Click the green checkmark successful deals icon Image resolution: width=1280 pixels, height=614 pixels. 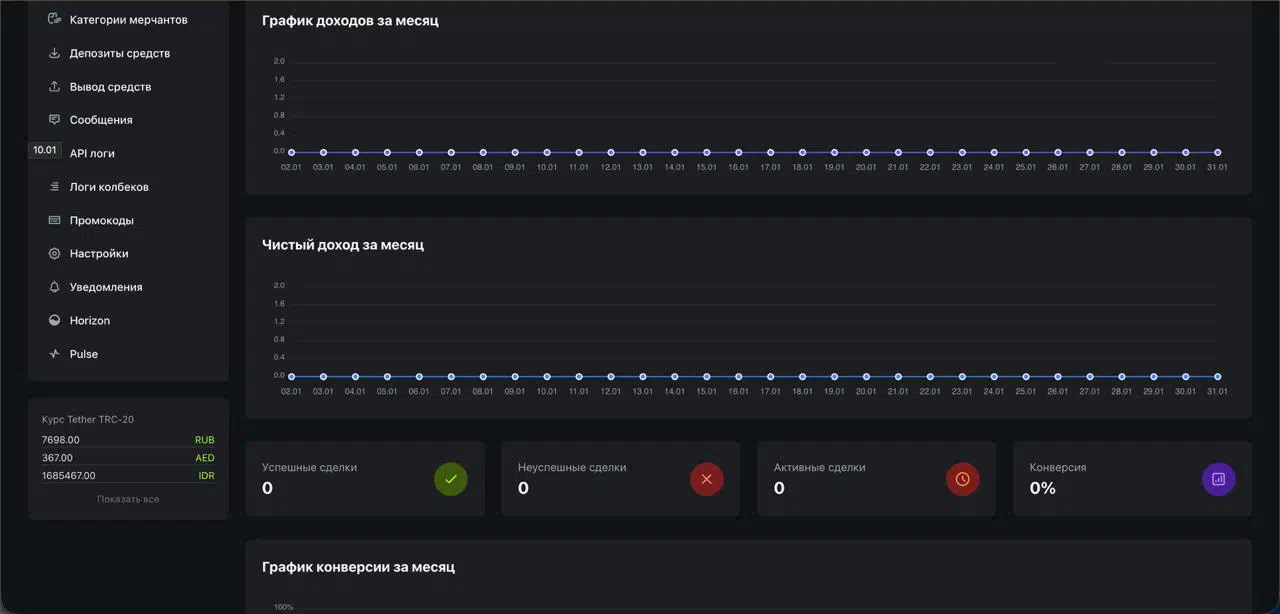450,479
